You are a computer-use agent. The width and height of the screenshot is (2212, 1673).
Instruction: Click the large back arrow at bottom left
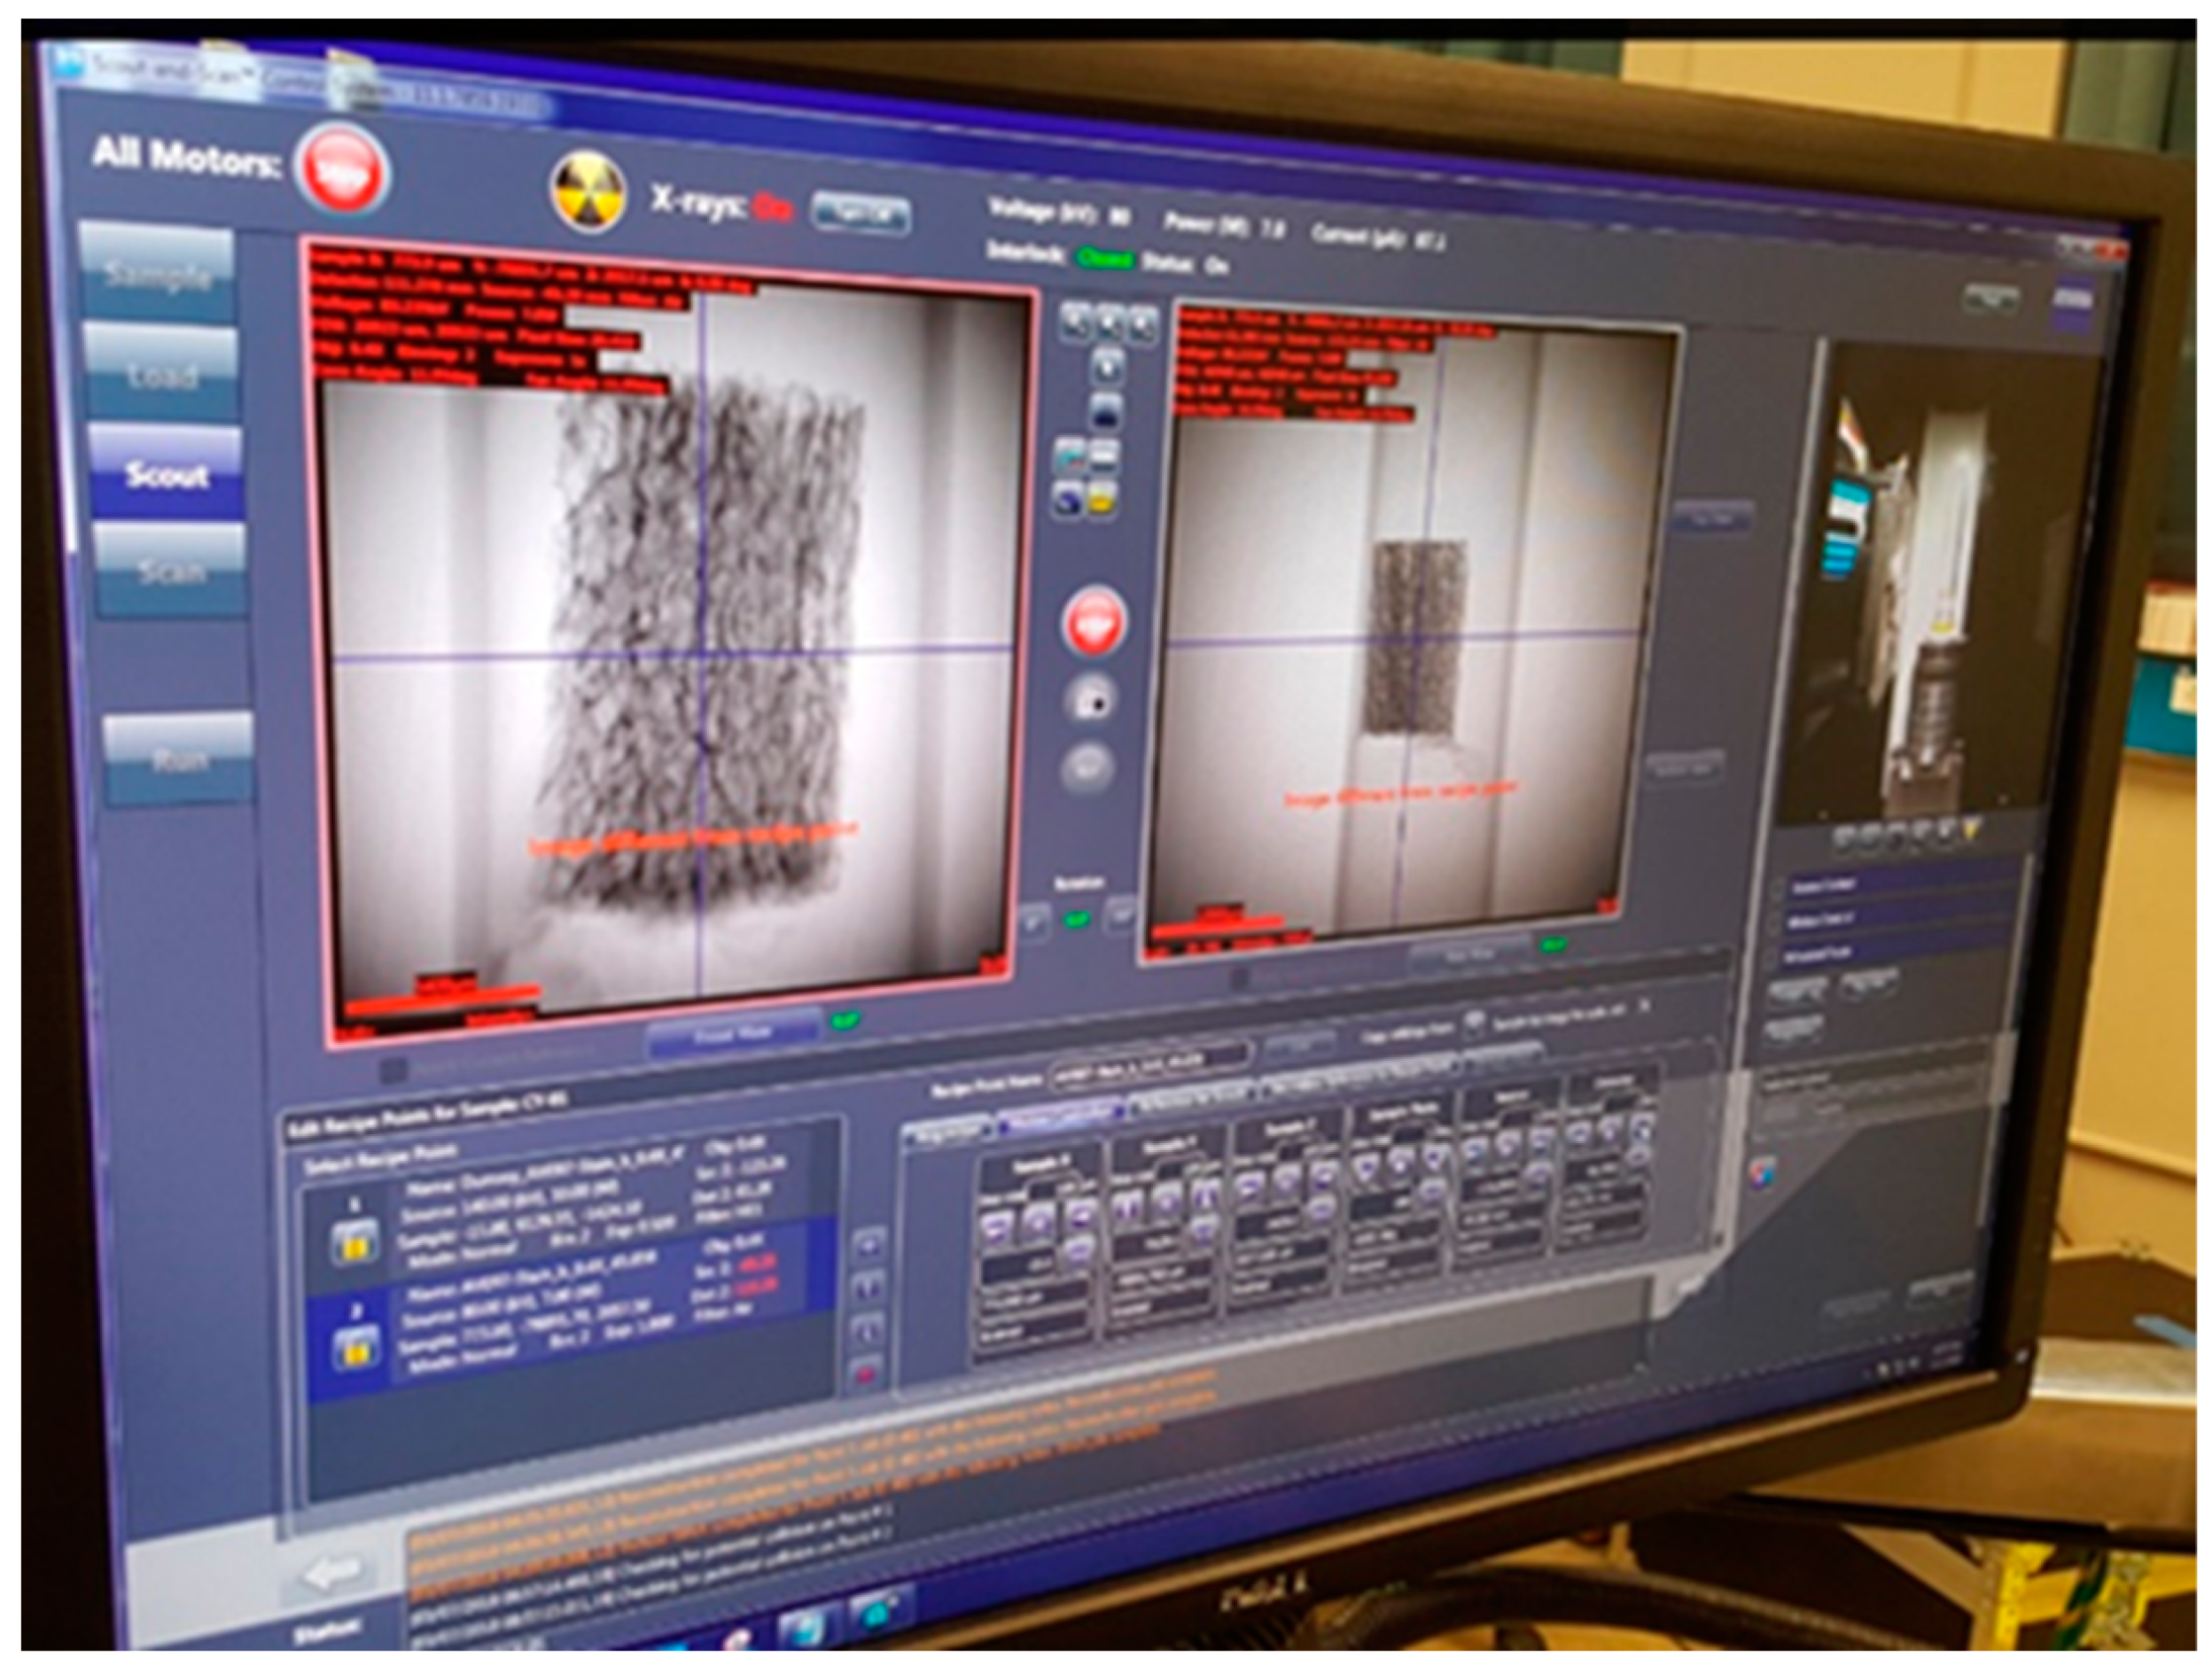click(x=333, y=1572)
